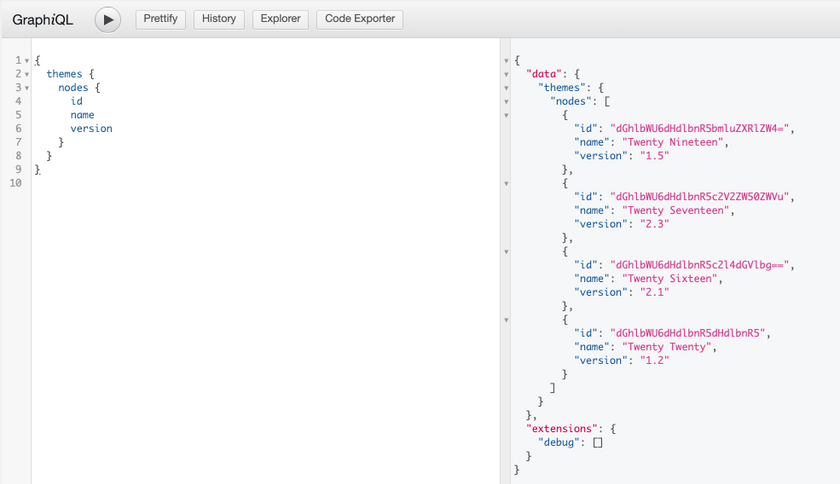The height and width of the screenshot is (484, 840).
Task: Collapse the Twenty Twenty result object
Action: (506, 319)
